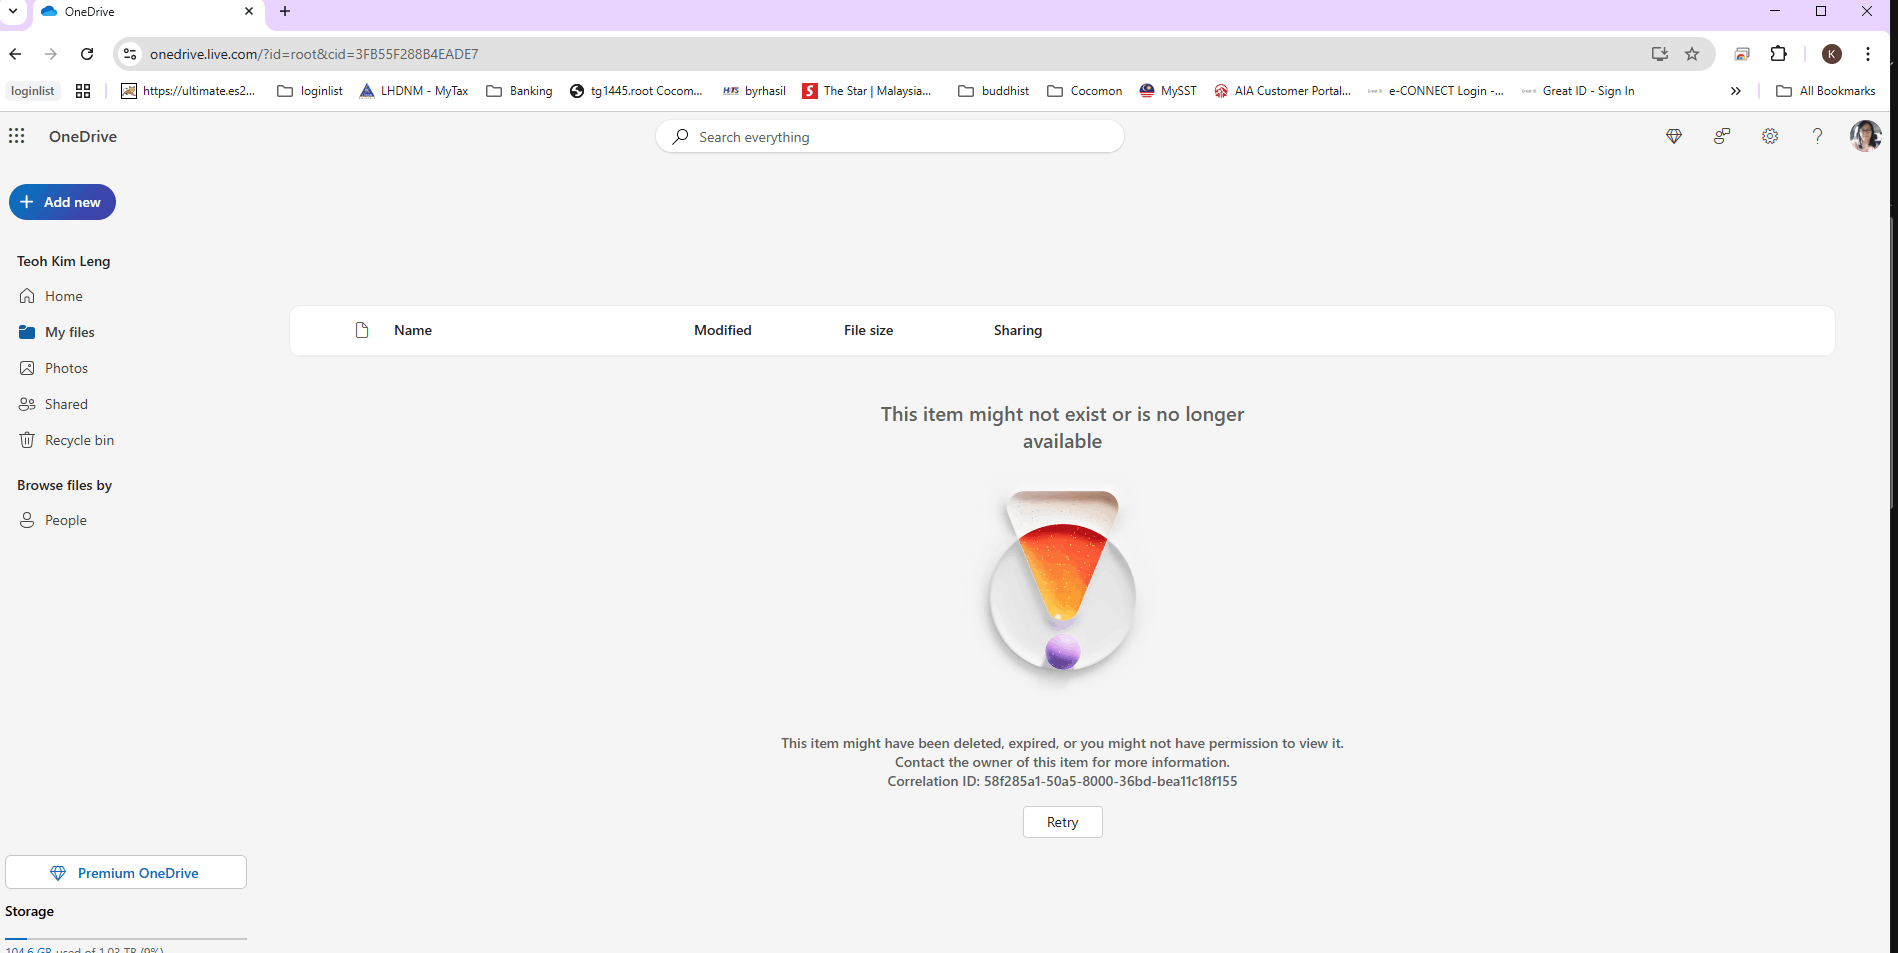This screenshot has width=1898, height=953.
Task: Open All Bookmarks folder
Action: tap(1826, 91)
